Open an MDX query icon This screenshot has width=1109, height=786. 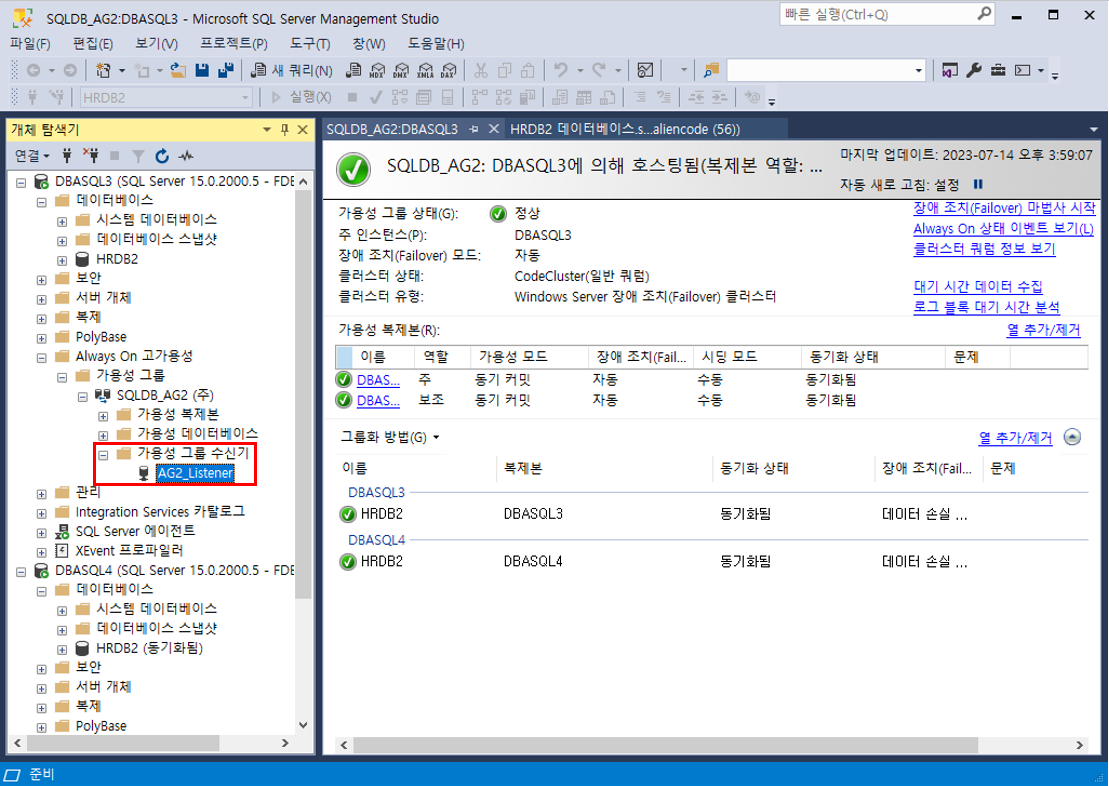(x=377, y=70)
